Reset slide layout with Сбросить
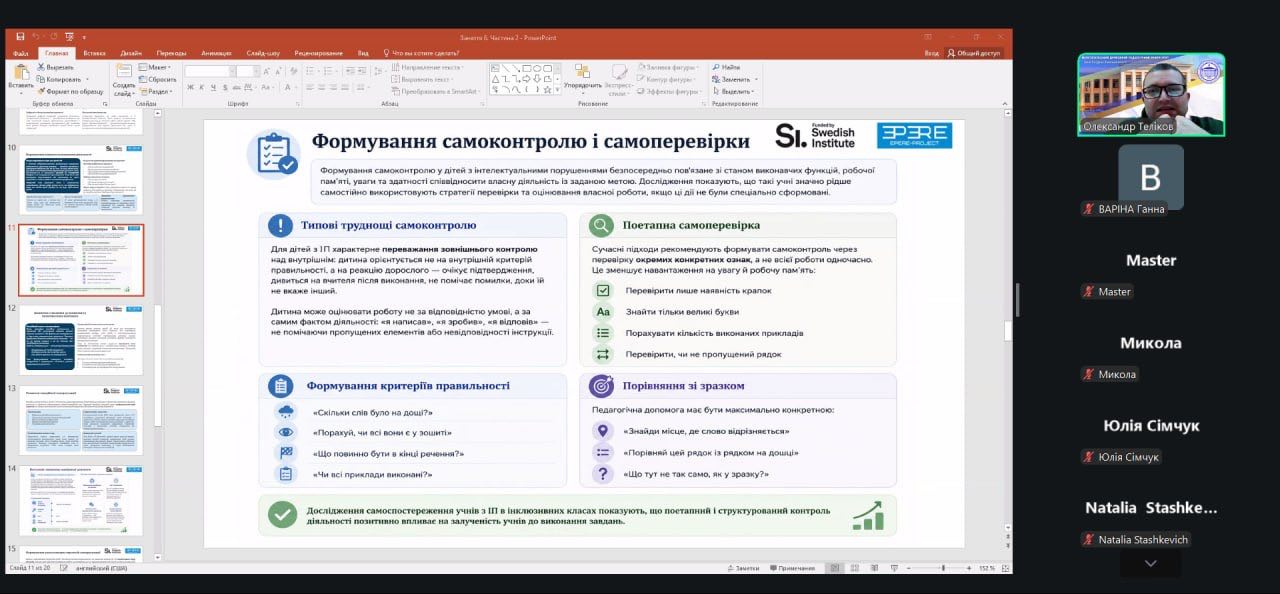The height and width of the screenshot is (594, 1280). tap(159, 79)
